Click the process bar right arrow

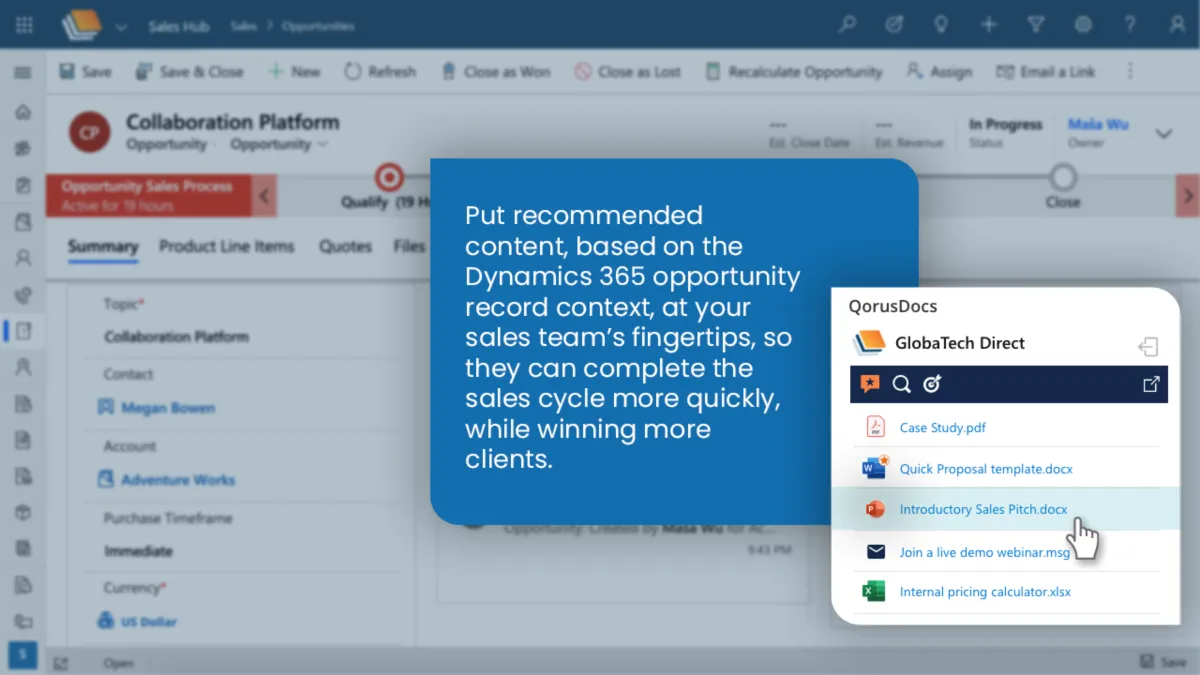click(1187, 196)
